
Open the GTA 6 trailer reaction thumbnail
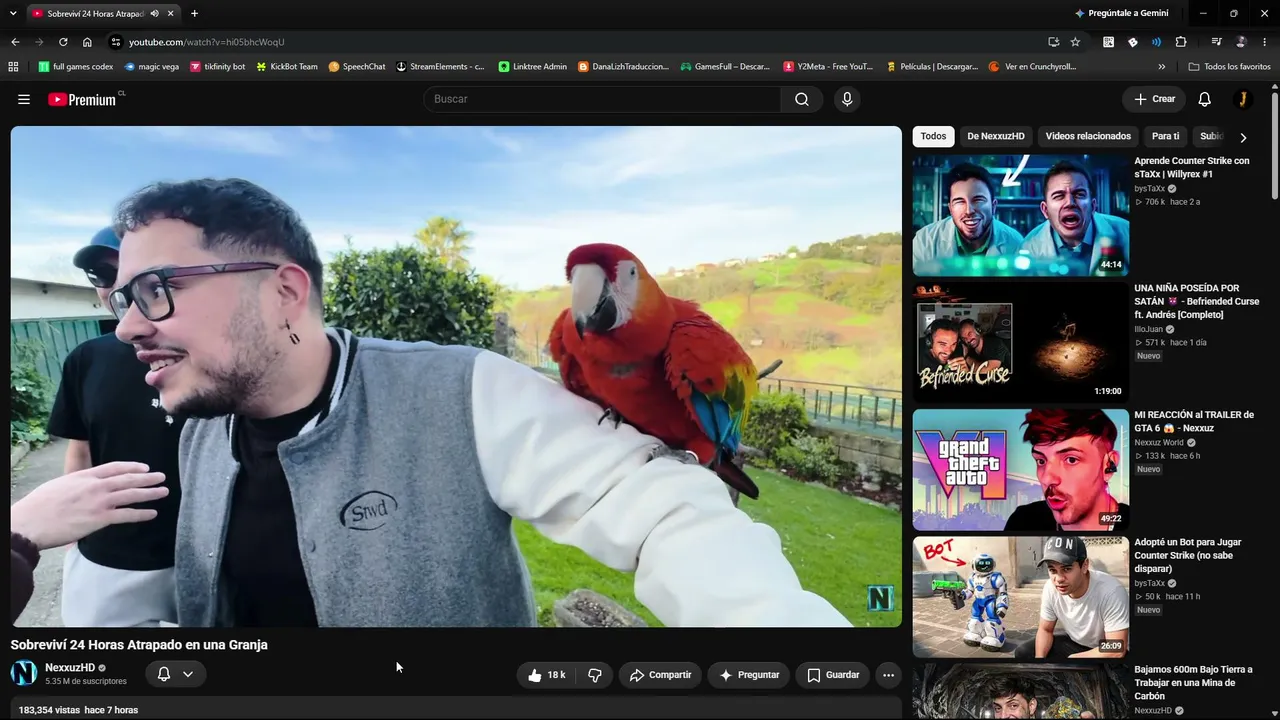point(1021,470)
